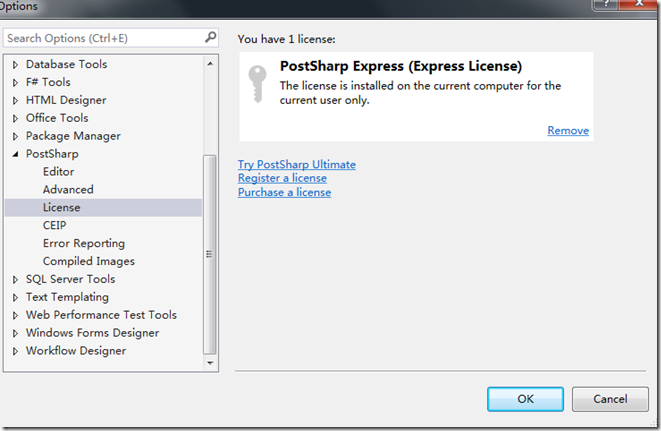Click the options tree scrollbar thumb
The width and height of the screenshot is (661, 431).
click(x=210, y=255)
